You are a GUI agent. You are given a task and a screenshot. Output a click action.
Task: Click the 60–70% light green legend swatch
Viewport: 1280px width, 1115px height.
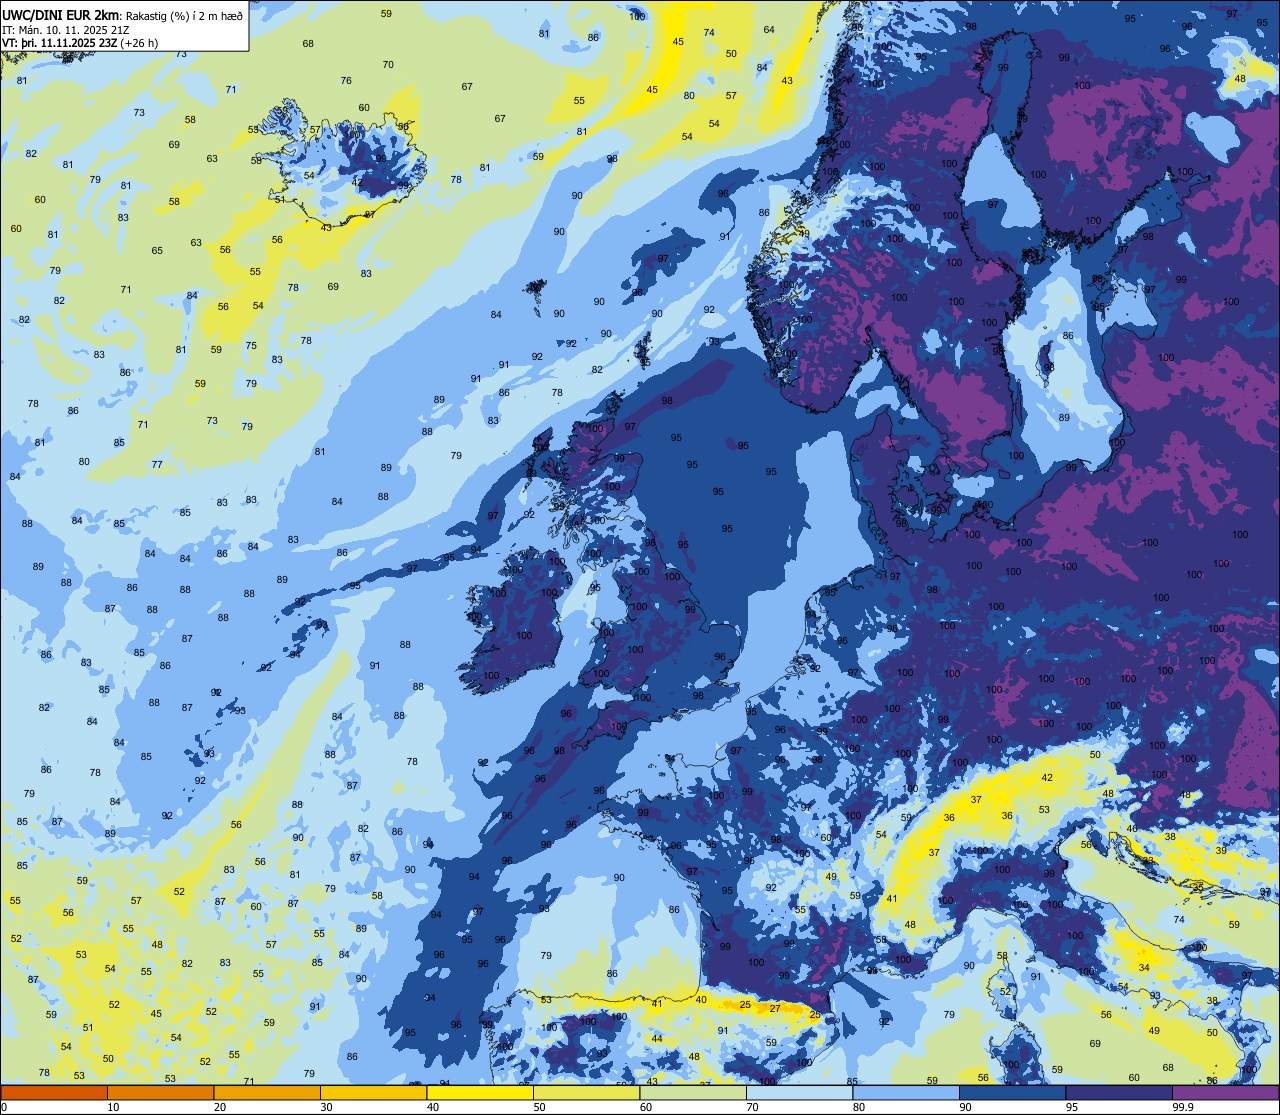tap(693, 1093)
